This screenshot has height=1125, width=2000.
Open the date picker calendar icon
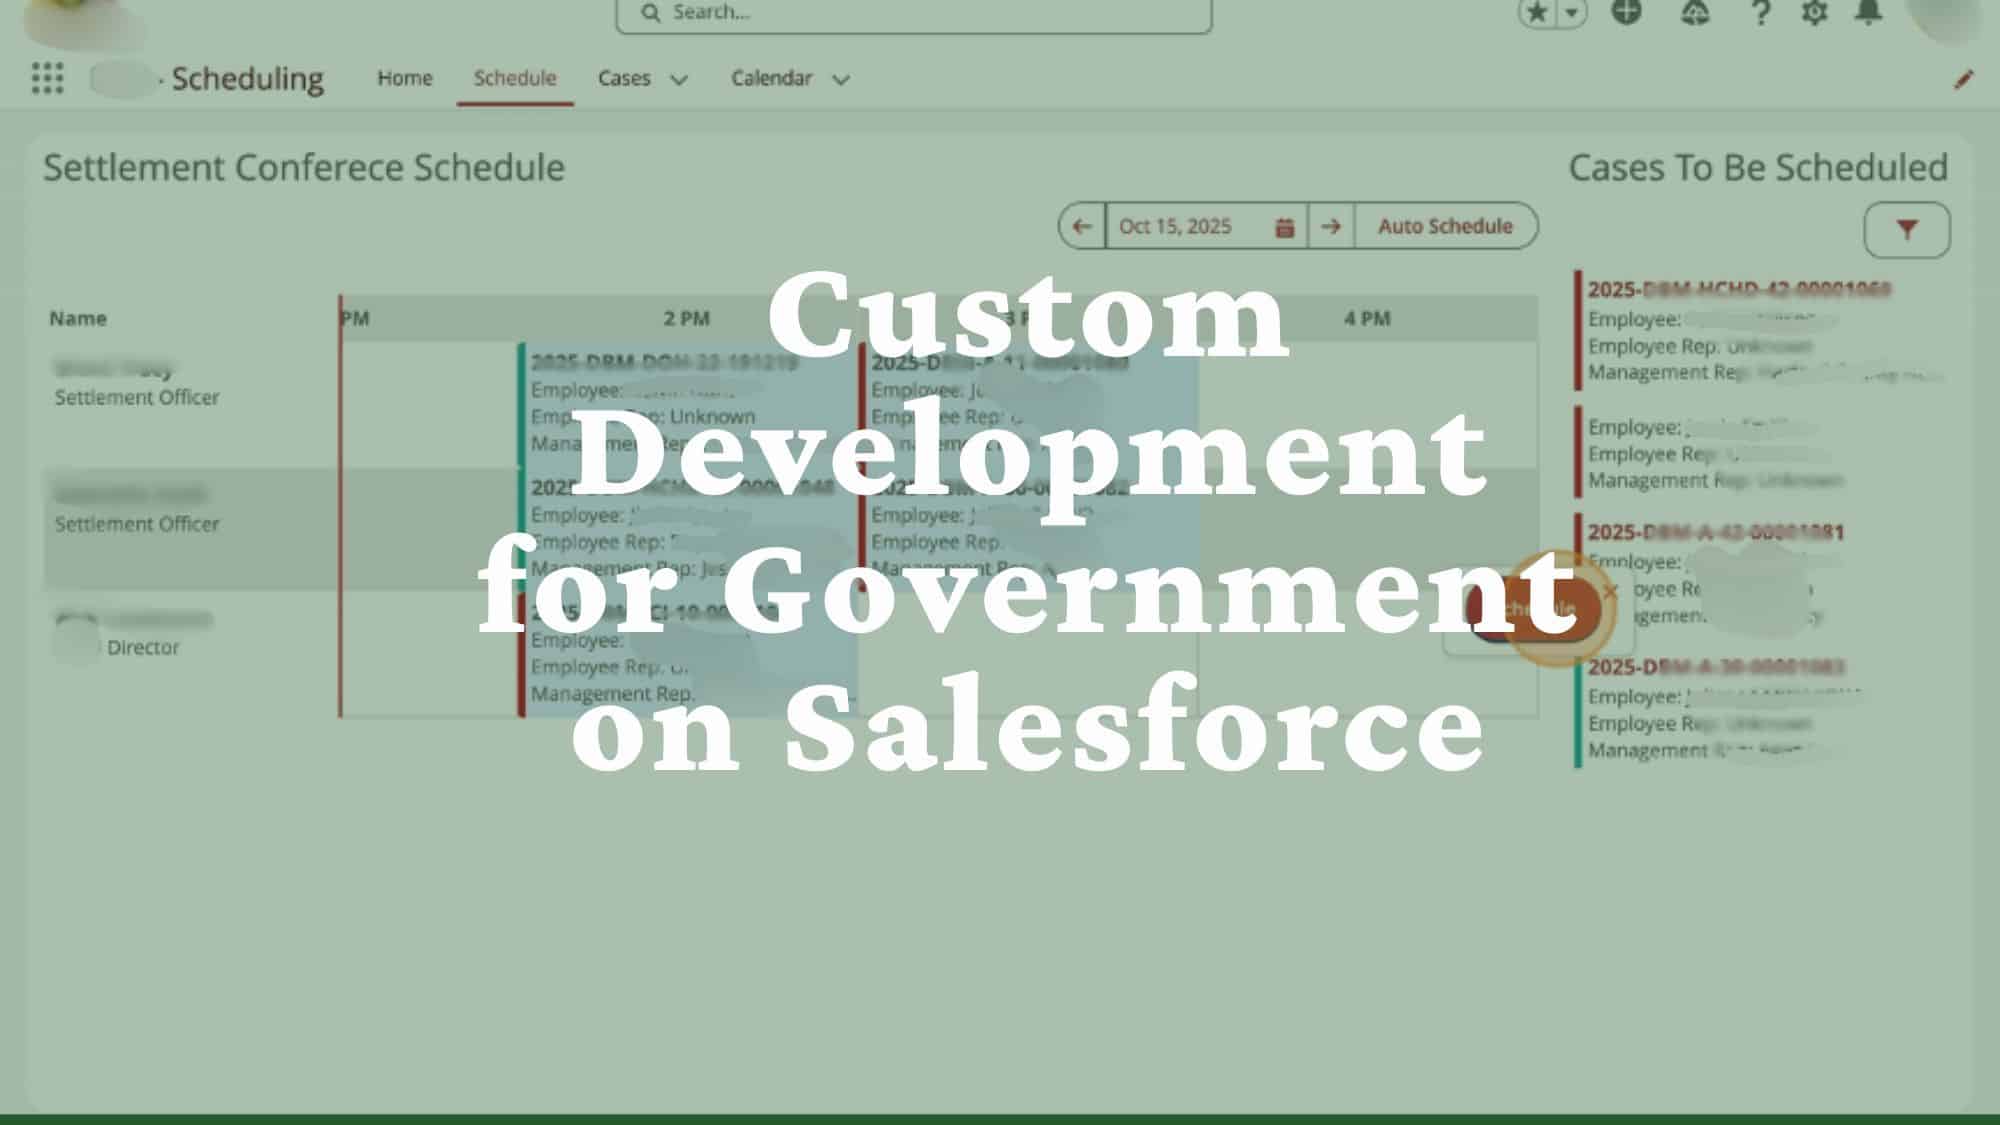1285,228
